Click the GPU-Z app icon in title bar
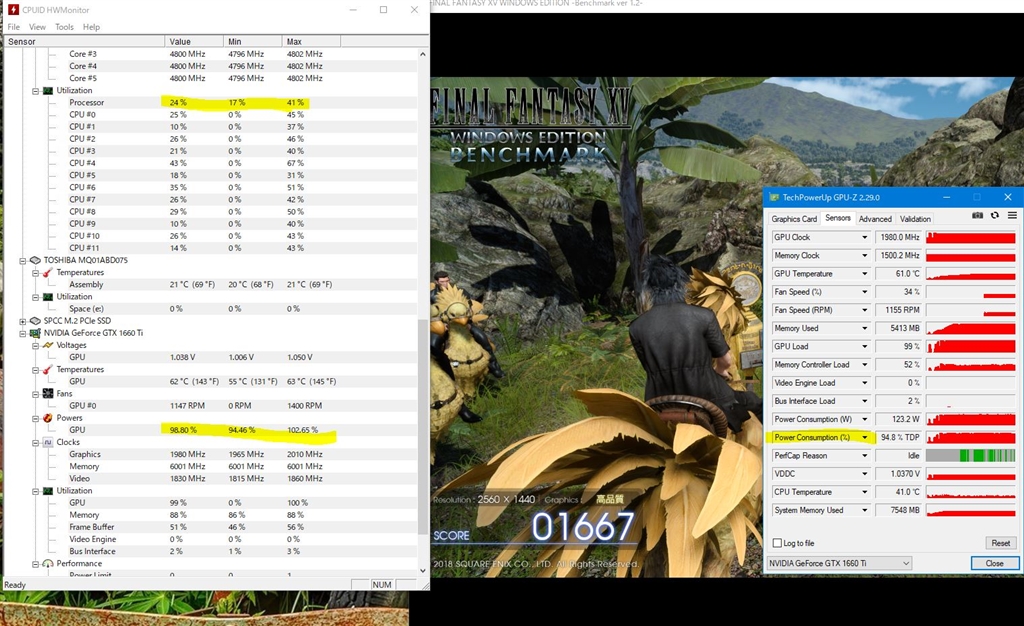The width and height of the screenshot is (1024, 626). pyautogui.click(x=774, y=197)
